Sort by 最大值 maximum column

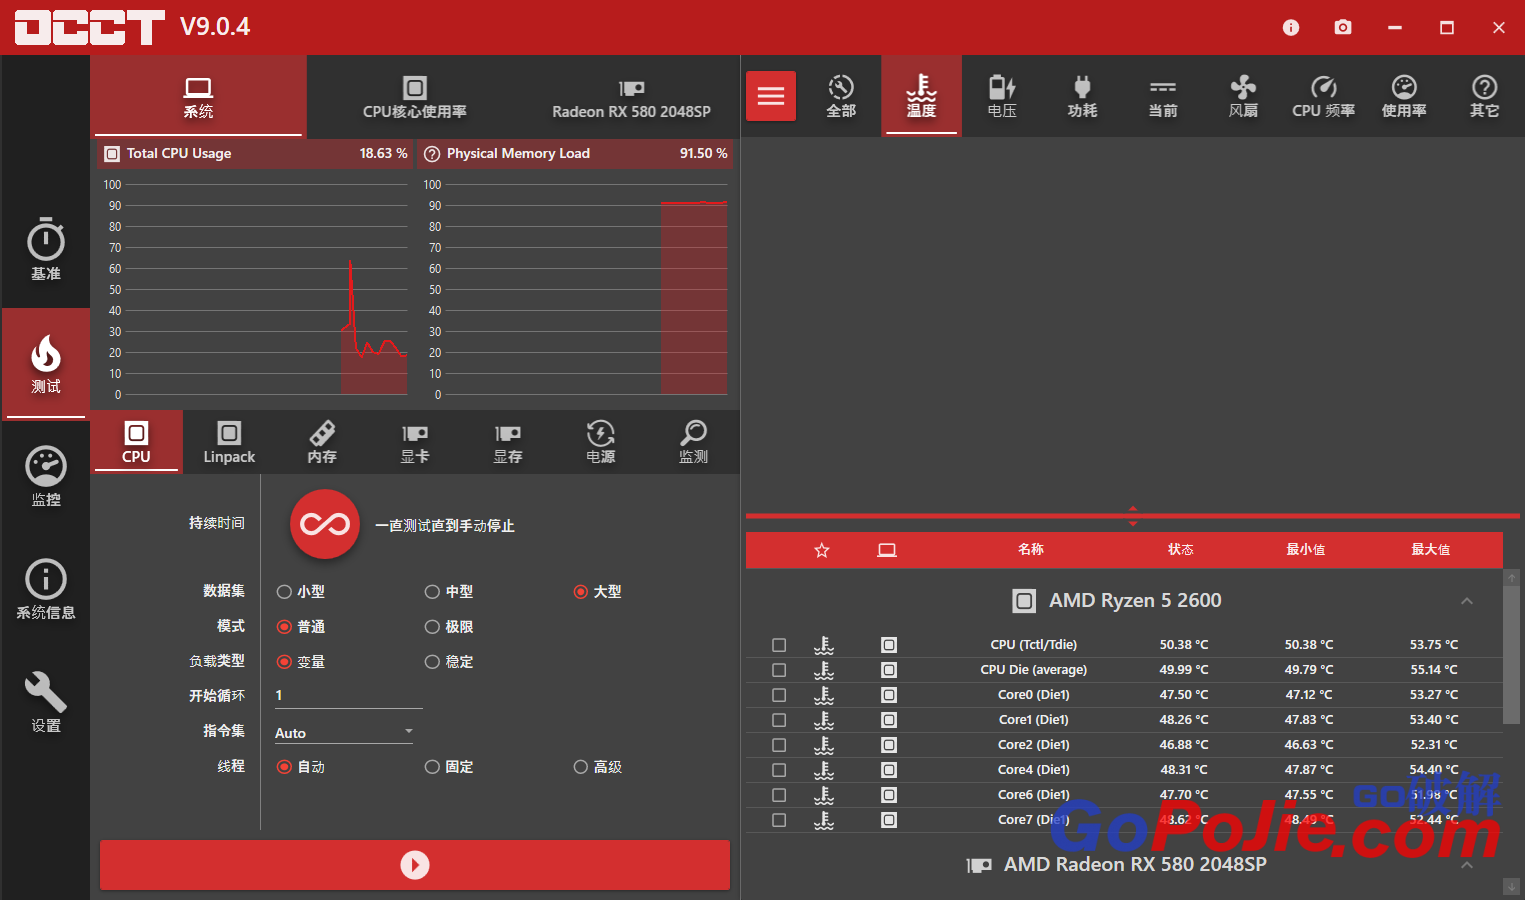click(x=1431, y=550)
